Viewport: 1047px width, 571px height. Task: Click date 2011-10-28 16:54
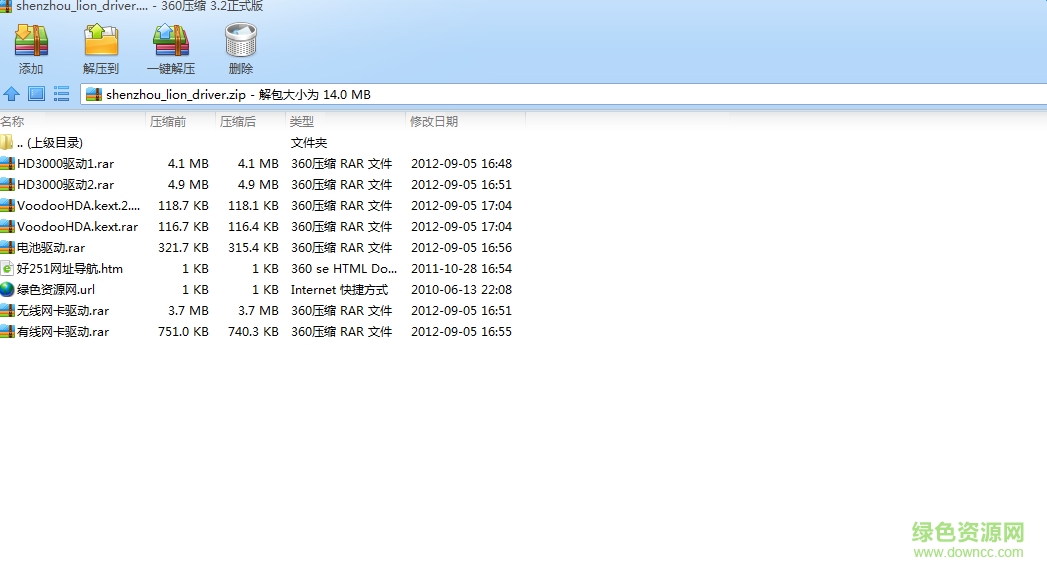[x=461, y=268]
